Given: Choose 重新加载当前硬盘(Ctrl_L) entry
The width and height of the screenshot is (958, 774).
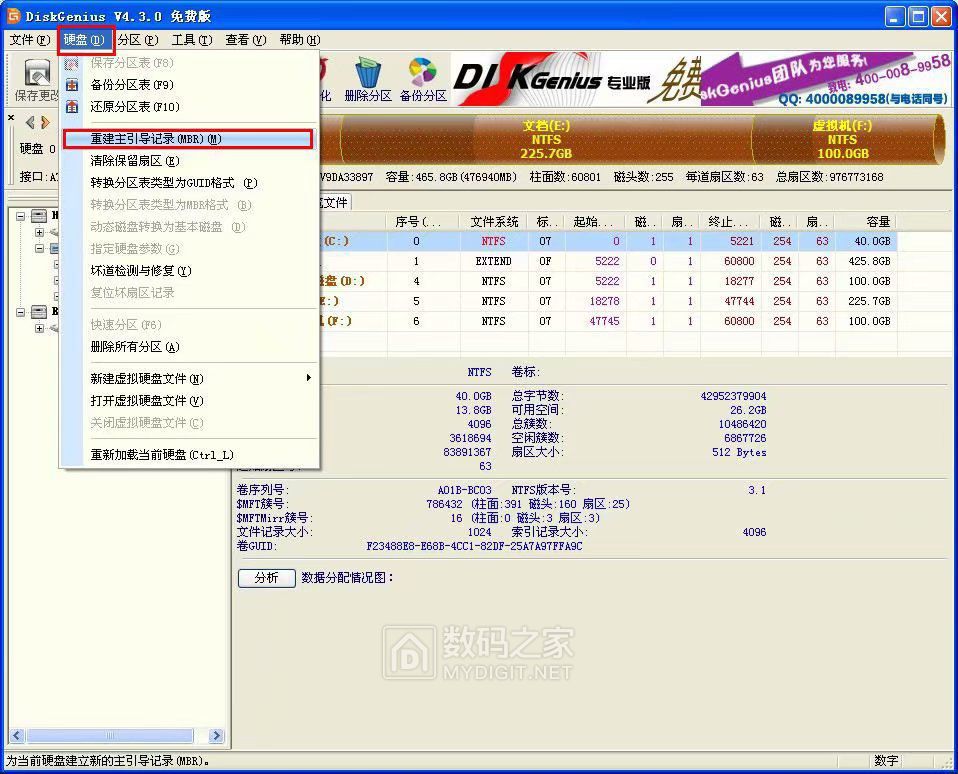Looking at the screenshot, I should 189,455.
